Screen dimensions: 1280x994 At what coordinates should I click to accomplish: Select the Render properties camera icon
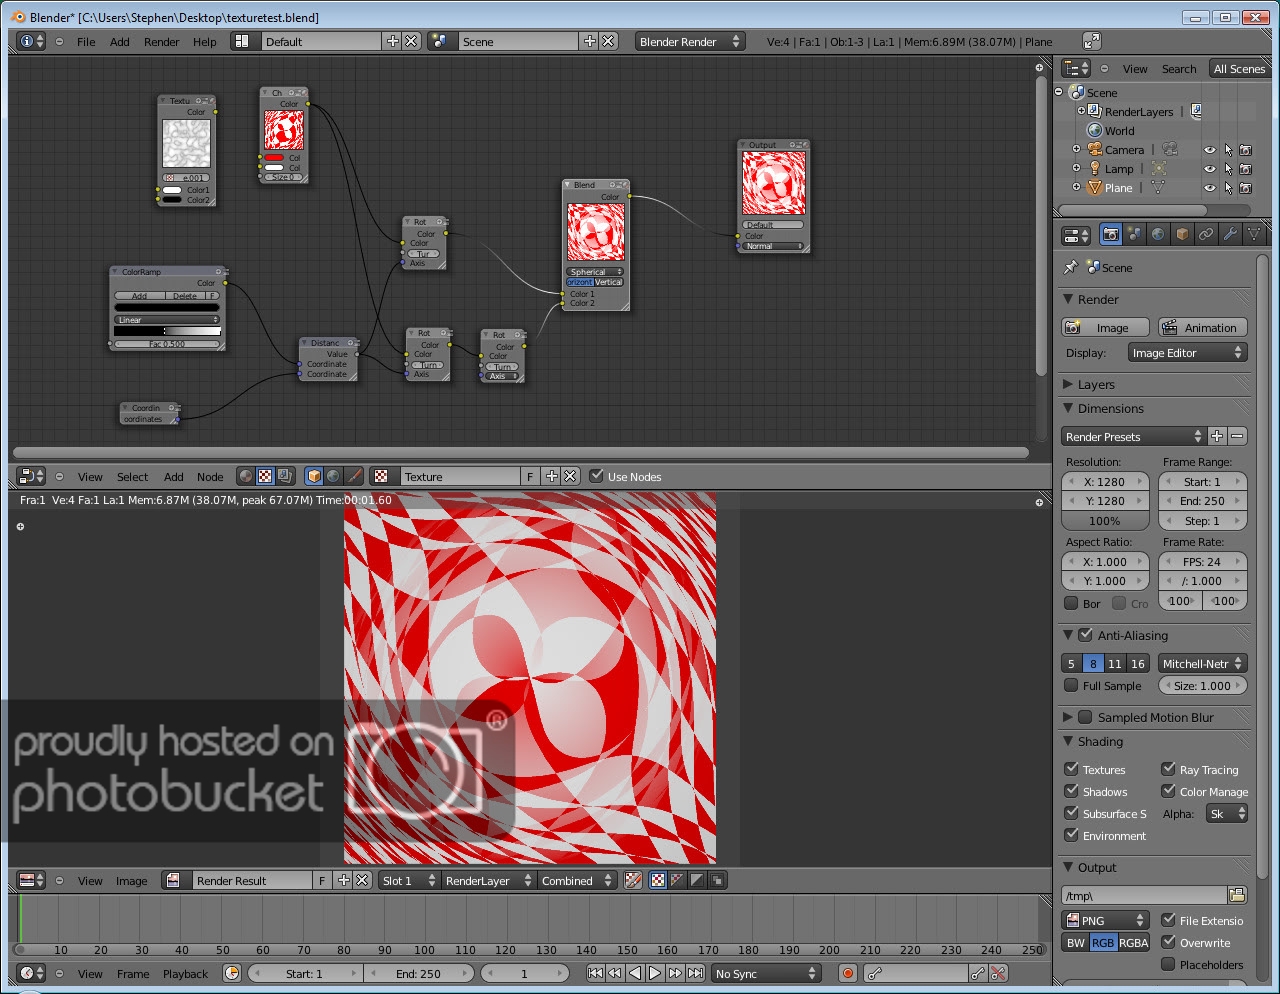click(1110, 234)
